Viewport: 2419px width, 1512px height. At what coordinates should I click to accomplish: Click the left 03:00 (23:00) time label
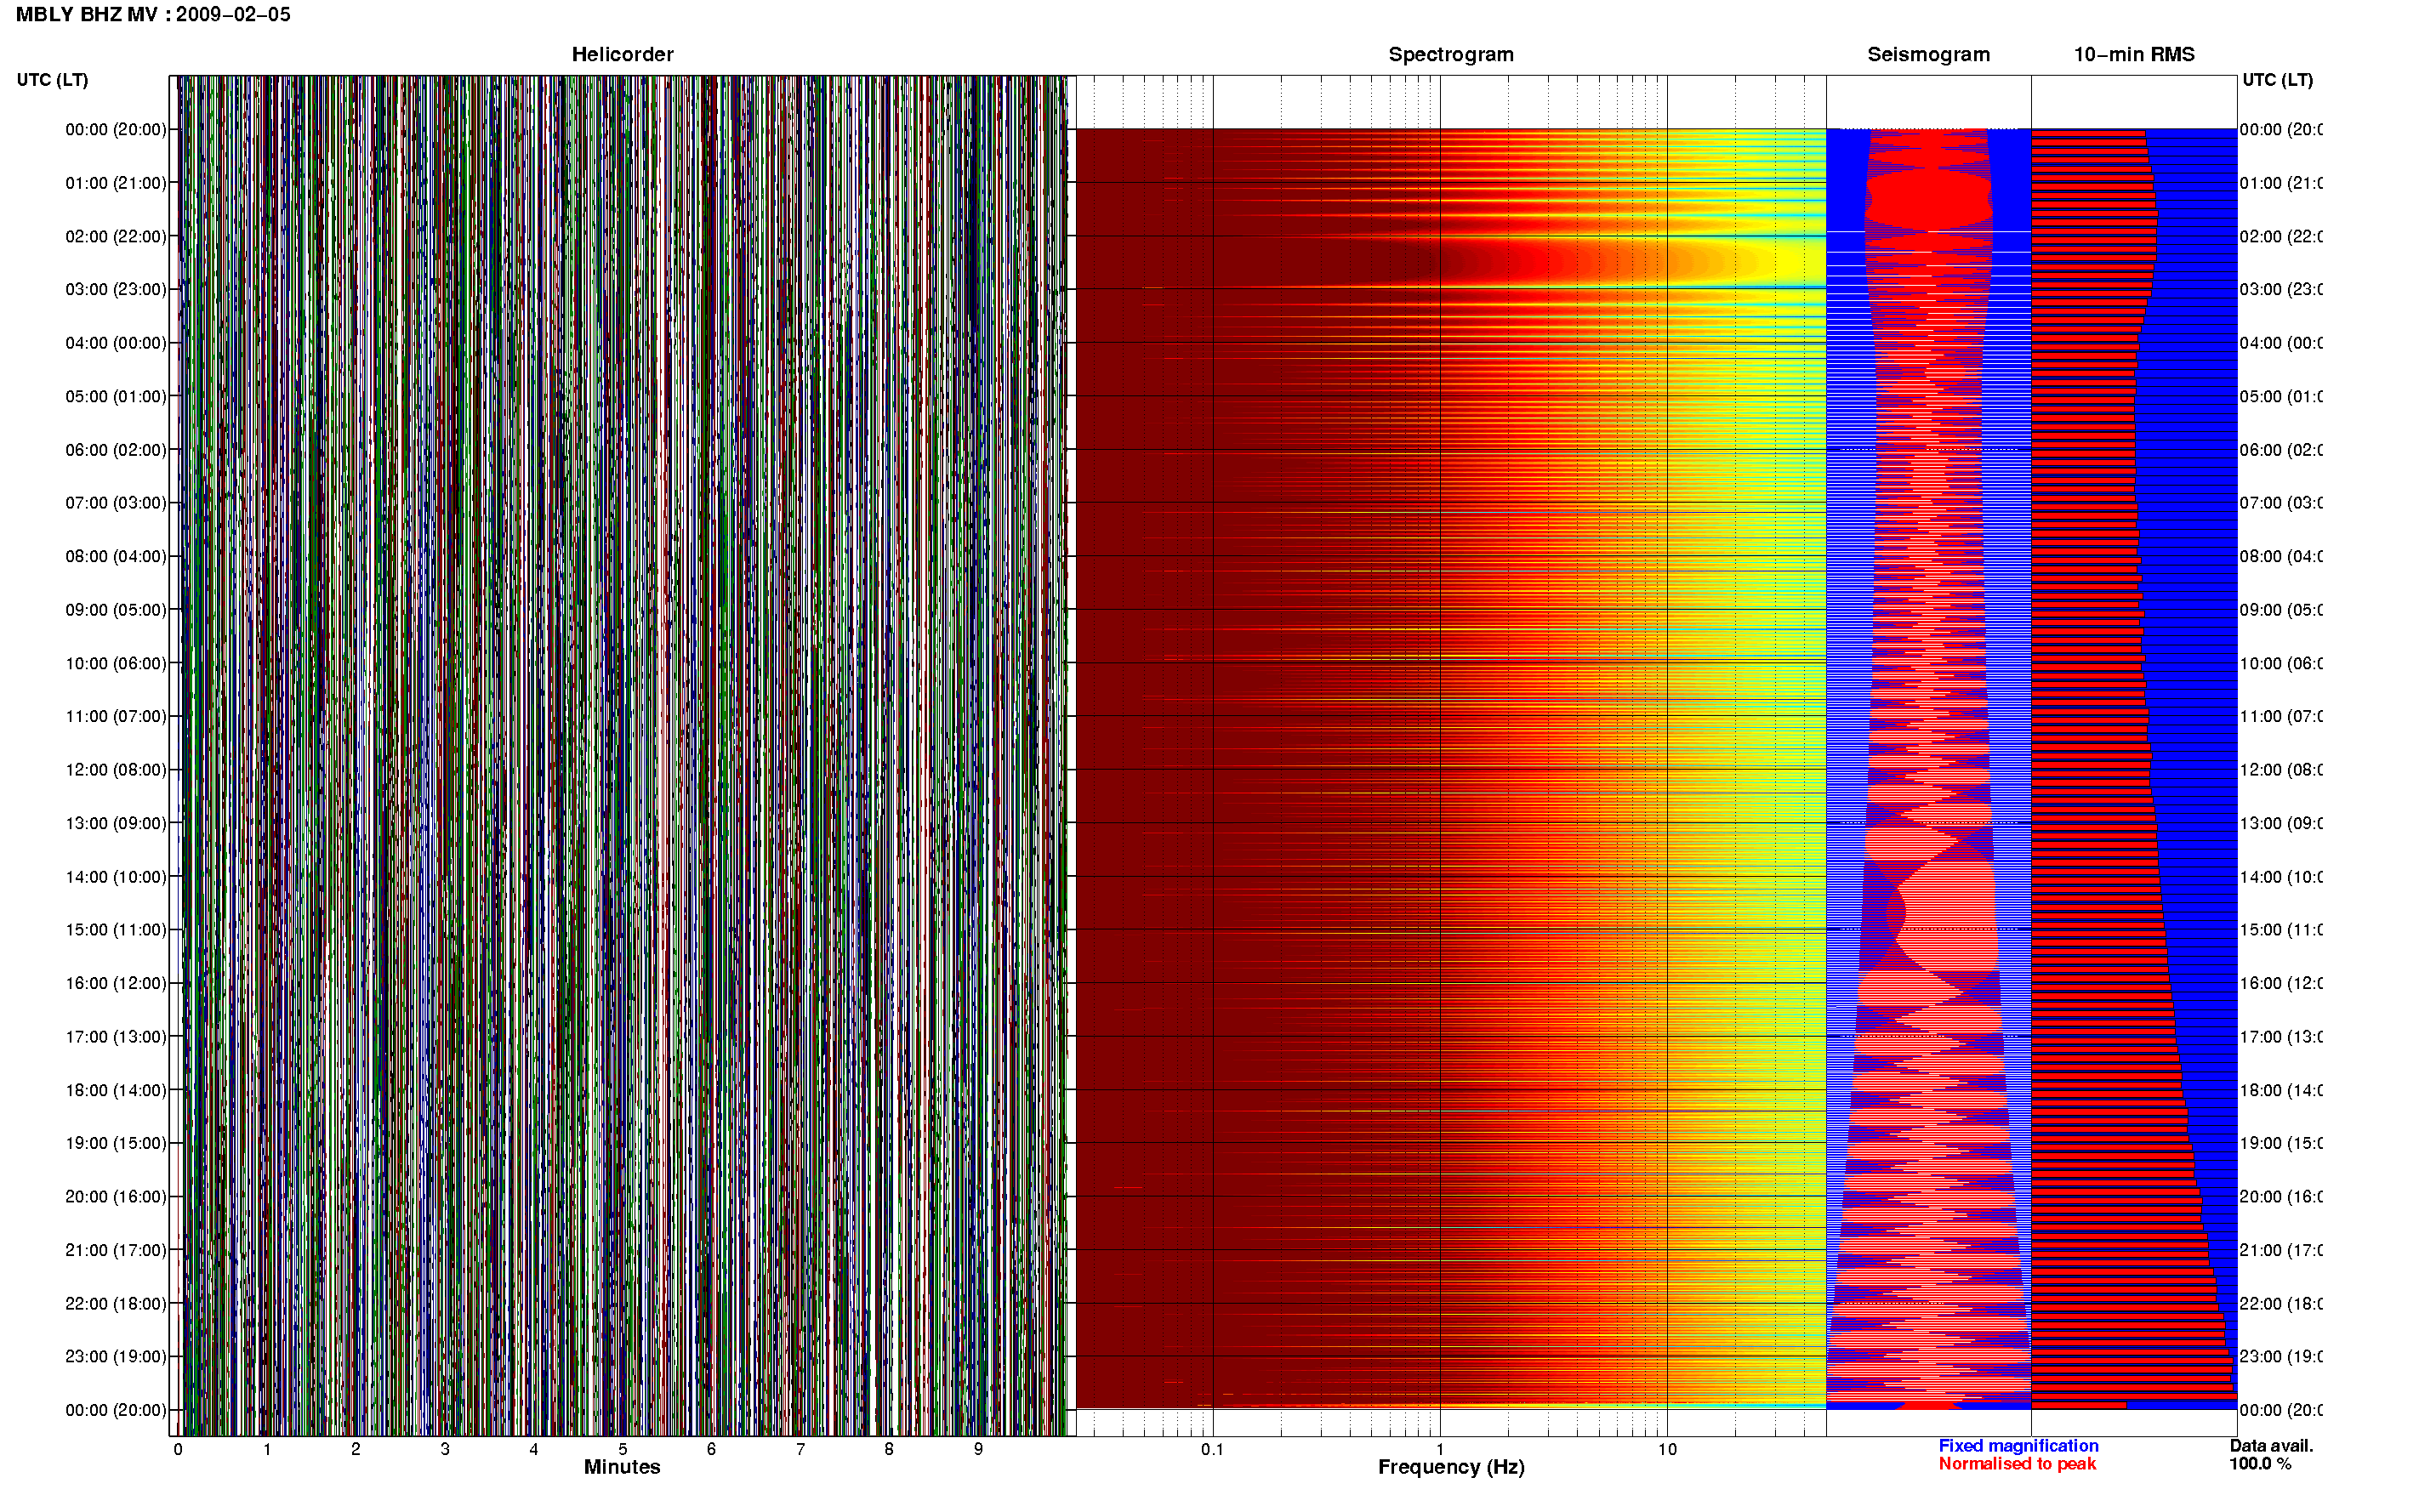click(116, 289)
